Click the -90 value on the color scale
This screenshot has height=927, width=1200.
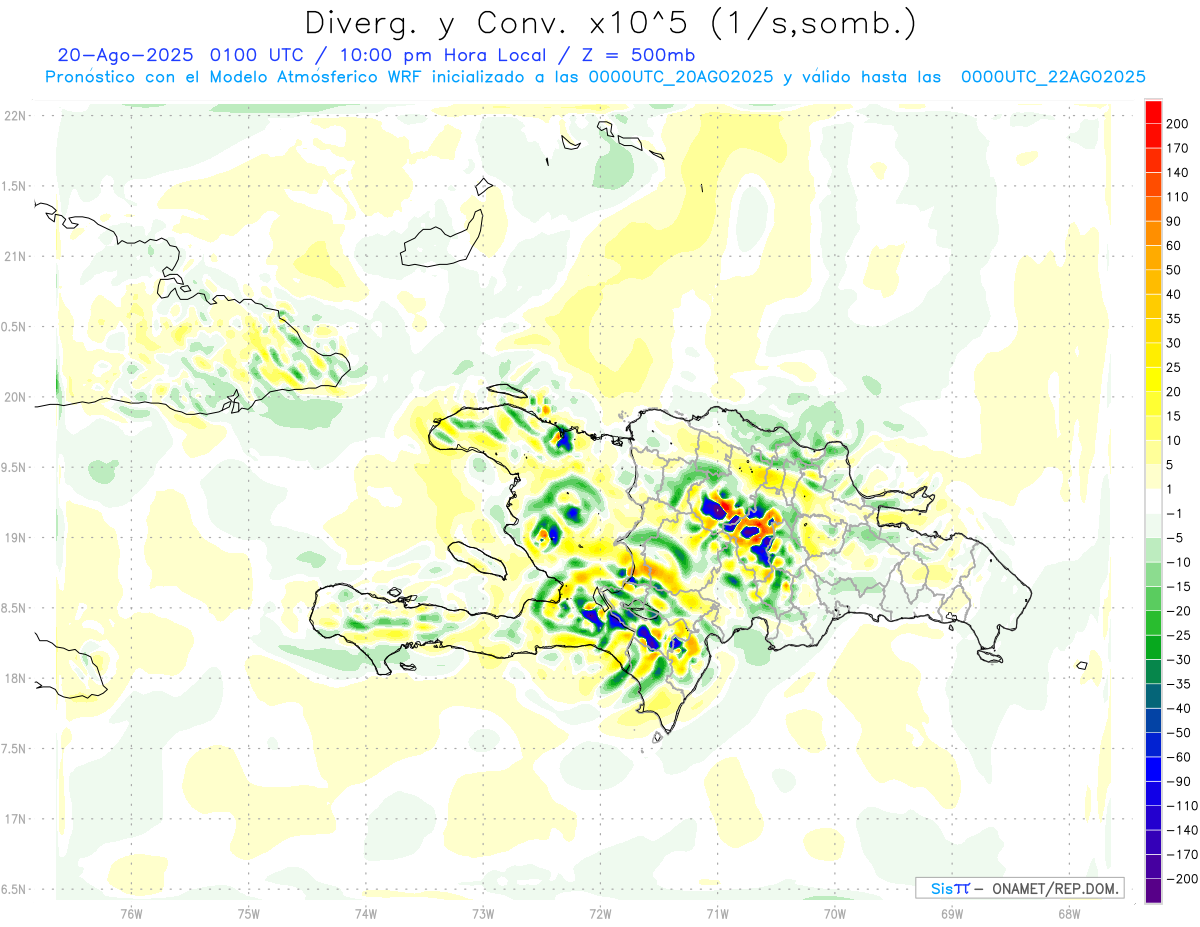tap(1181, 781)
